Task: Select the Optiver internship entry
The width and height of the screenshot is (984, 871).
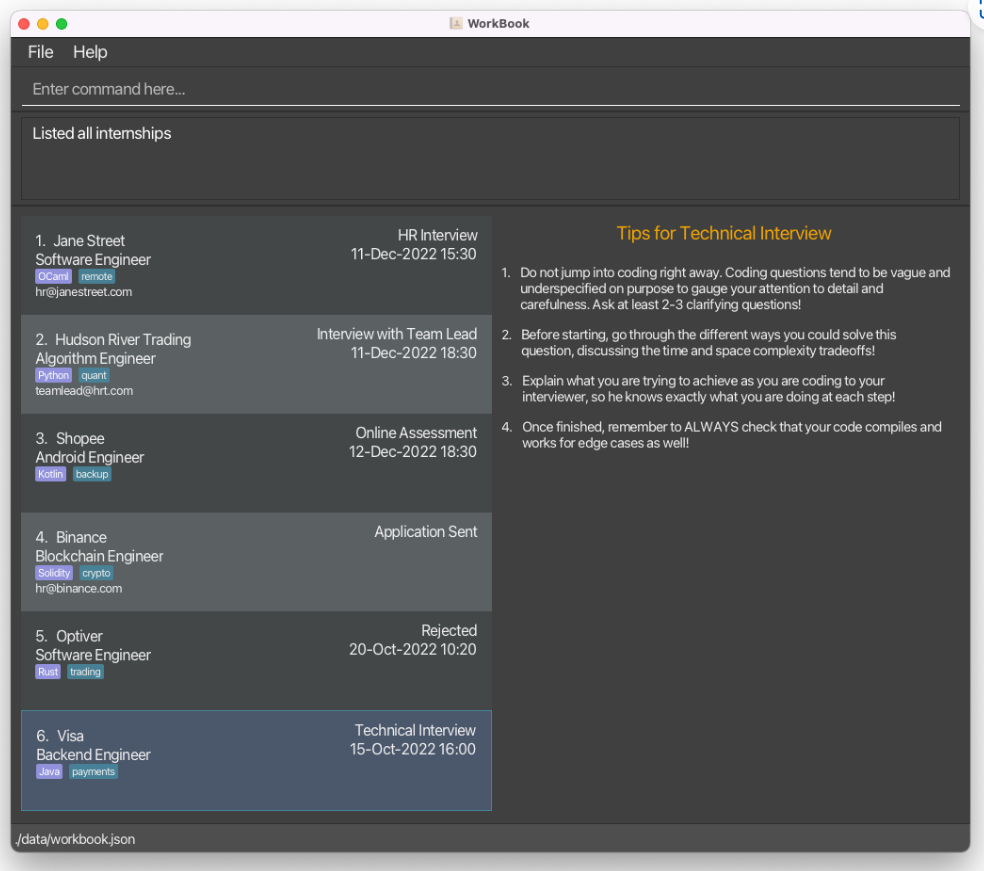Action: point(256,661)
